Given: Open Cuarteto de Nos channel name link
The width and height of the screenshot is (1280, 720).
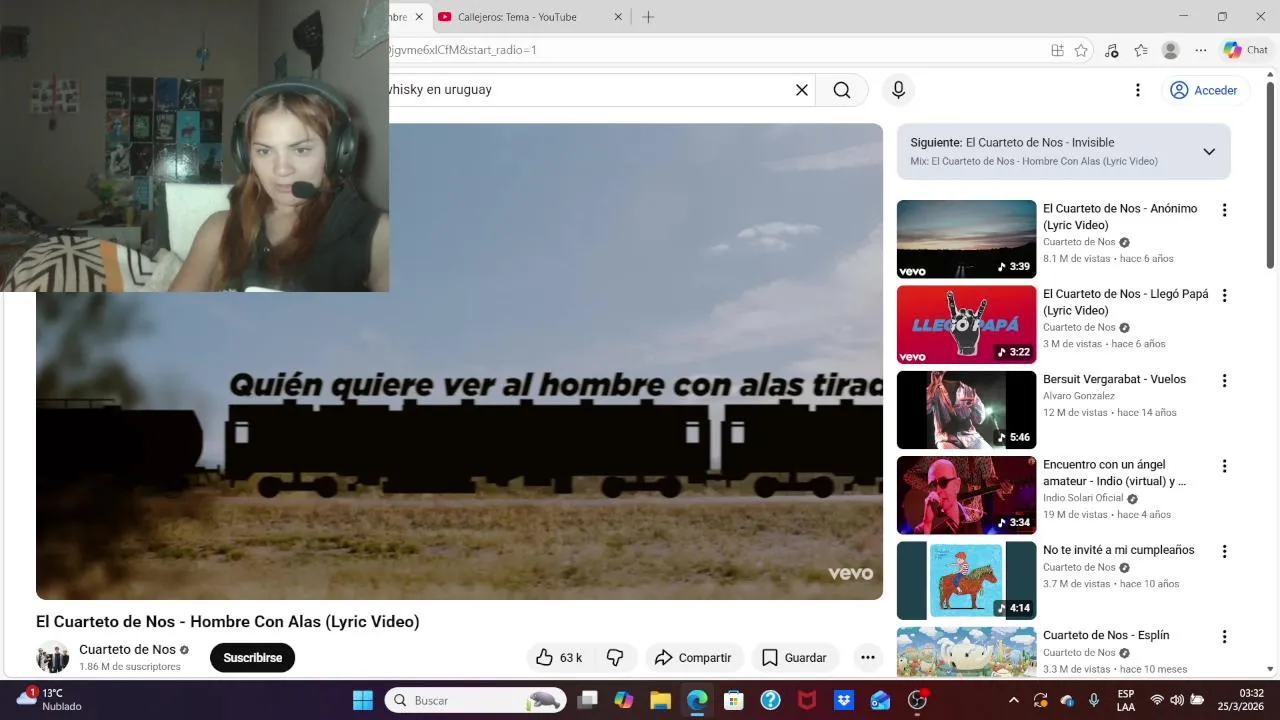Looking at the screenshot, I should point(127,650).
